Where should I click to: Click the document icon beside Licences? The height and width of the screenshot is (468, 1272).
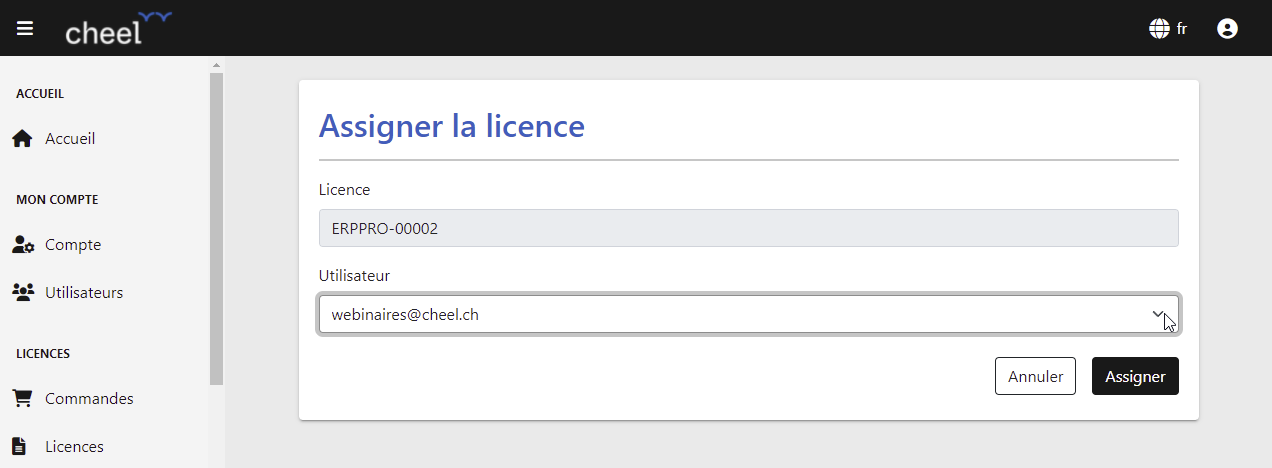pos(20,447)
